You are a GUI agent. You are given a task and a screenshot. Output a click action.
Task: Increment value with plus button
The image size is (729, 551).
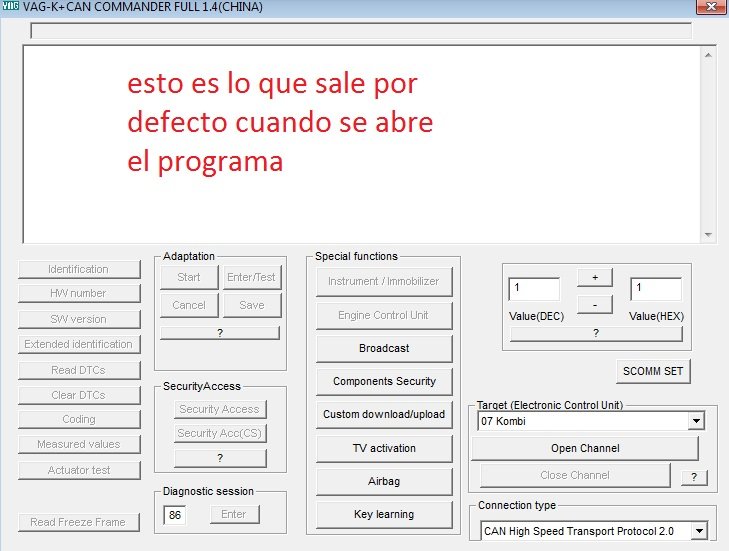[x=595, y=278]
